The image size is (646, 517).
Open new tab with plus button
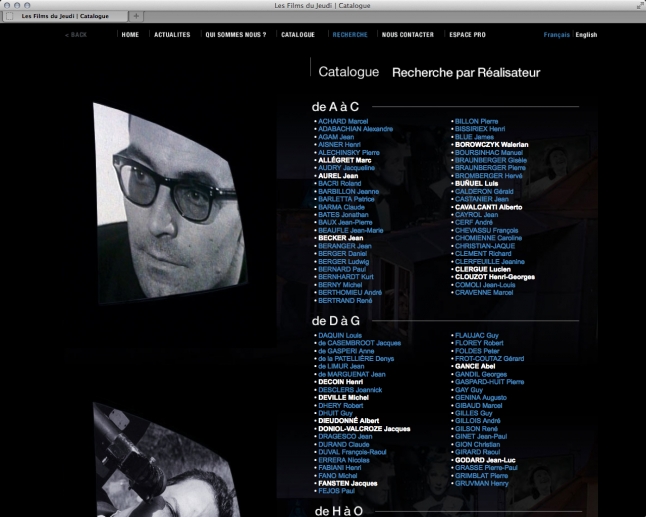tap(136, 16)
